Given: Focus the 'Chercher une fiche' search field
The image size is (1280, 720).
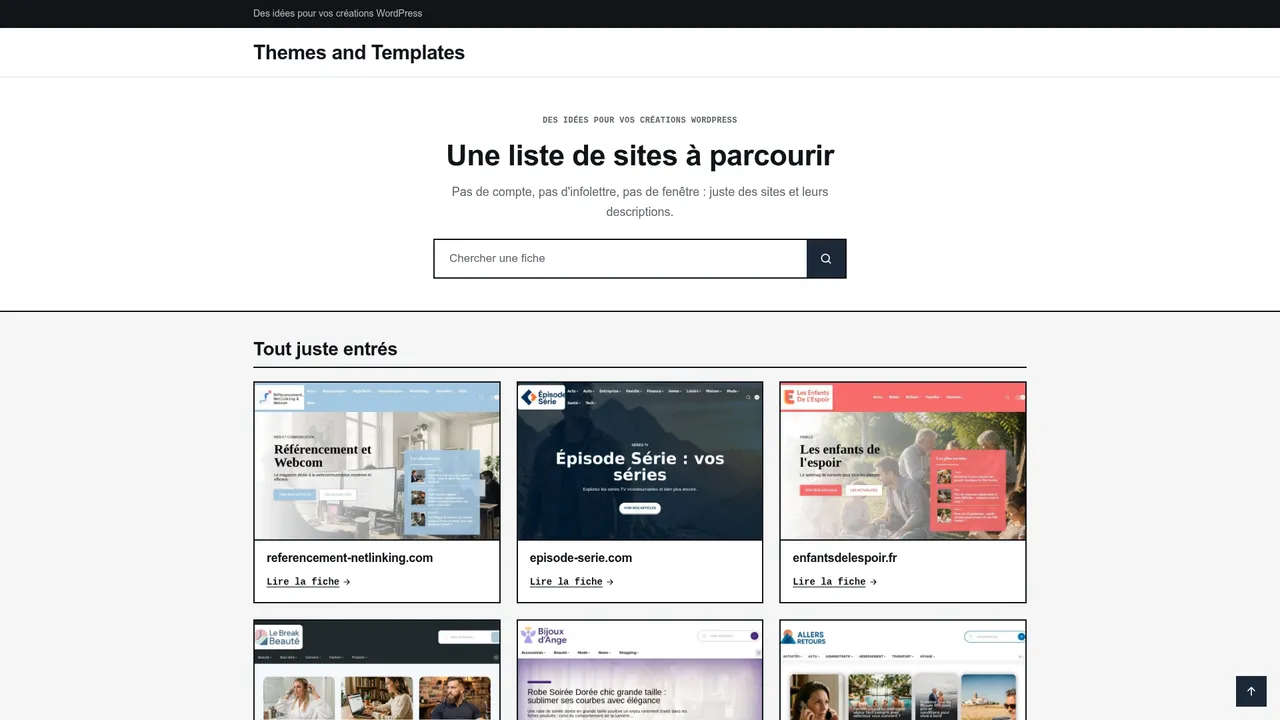Looking at the screenshot, I should [620, 258].
